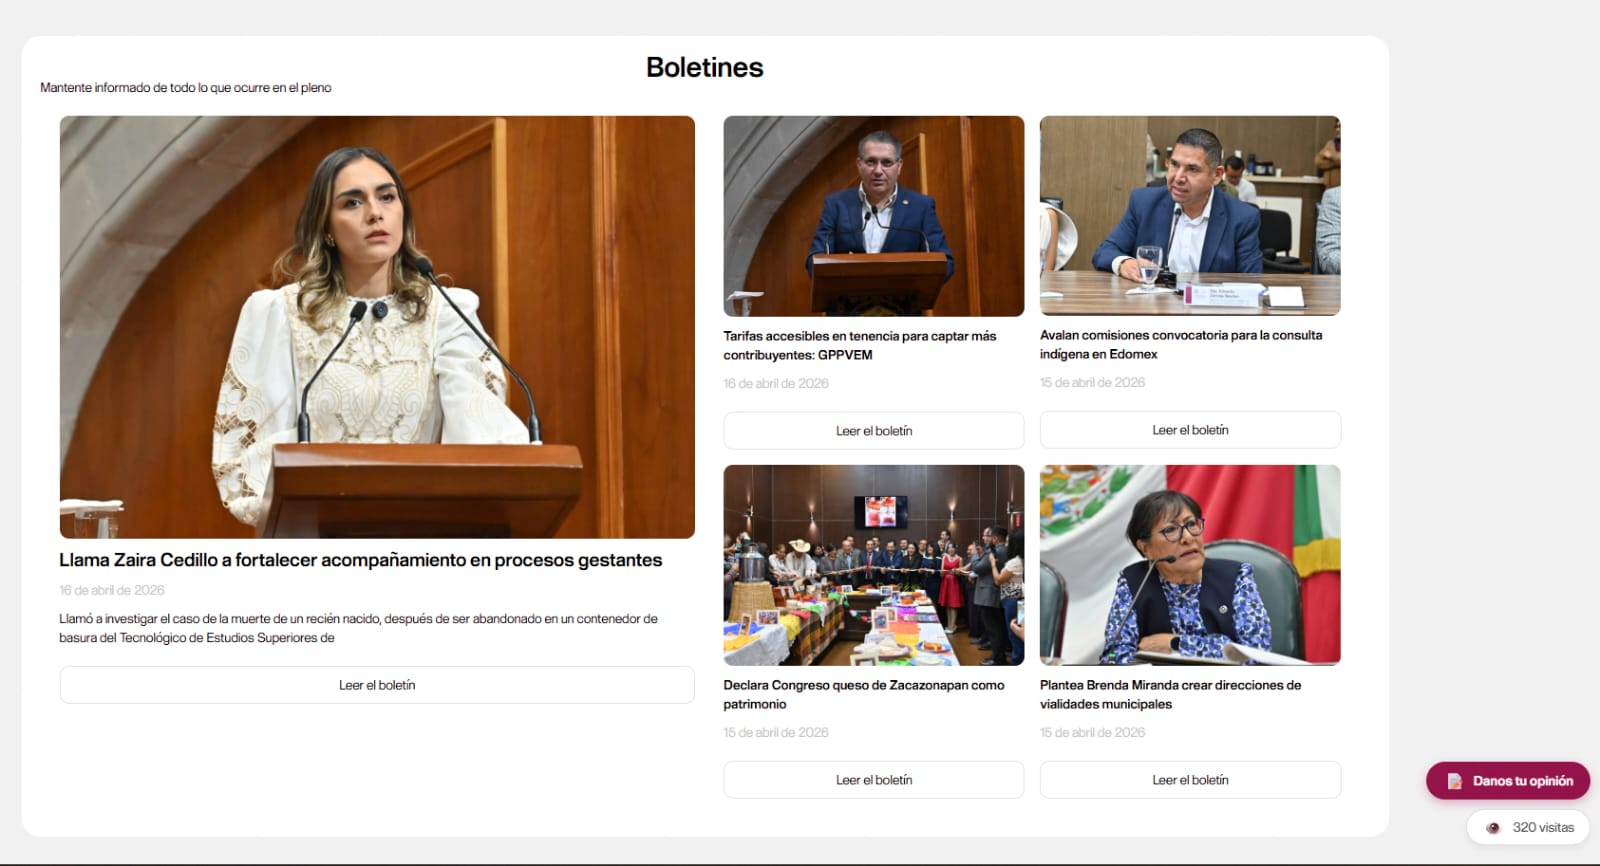Read the boletín about Zaira Cedillo
This screenshot has height=866, width=1600.
coord(377,685)
